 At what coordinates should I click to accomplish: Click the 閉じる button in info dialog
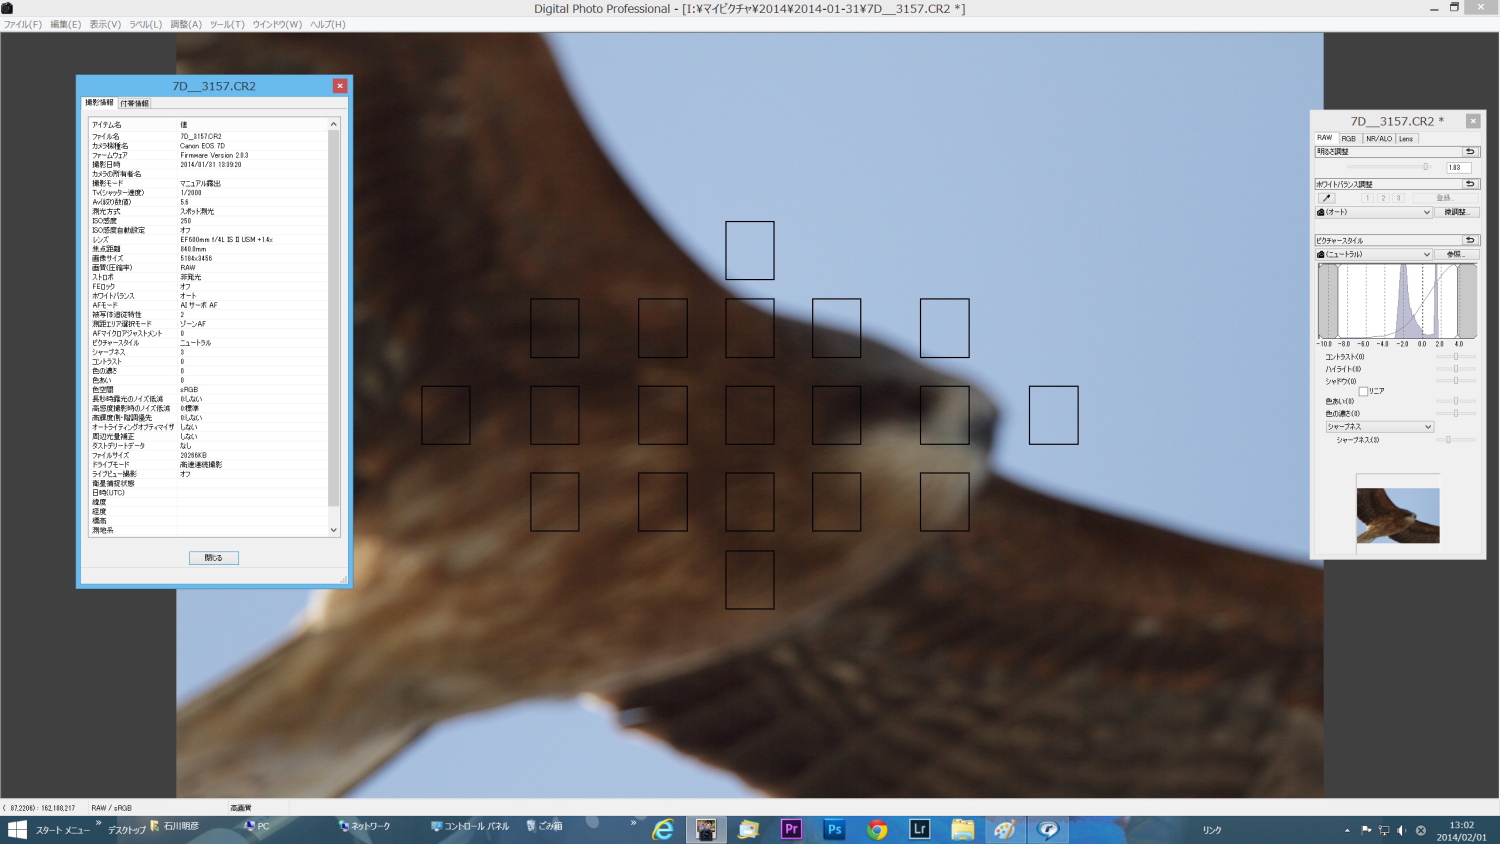click(x=214, y=558)
